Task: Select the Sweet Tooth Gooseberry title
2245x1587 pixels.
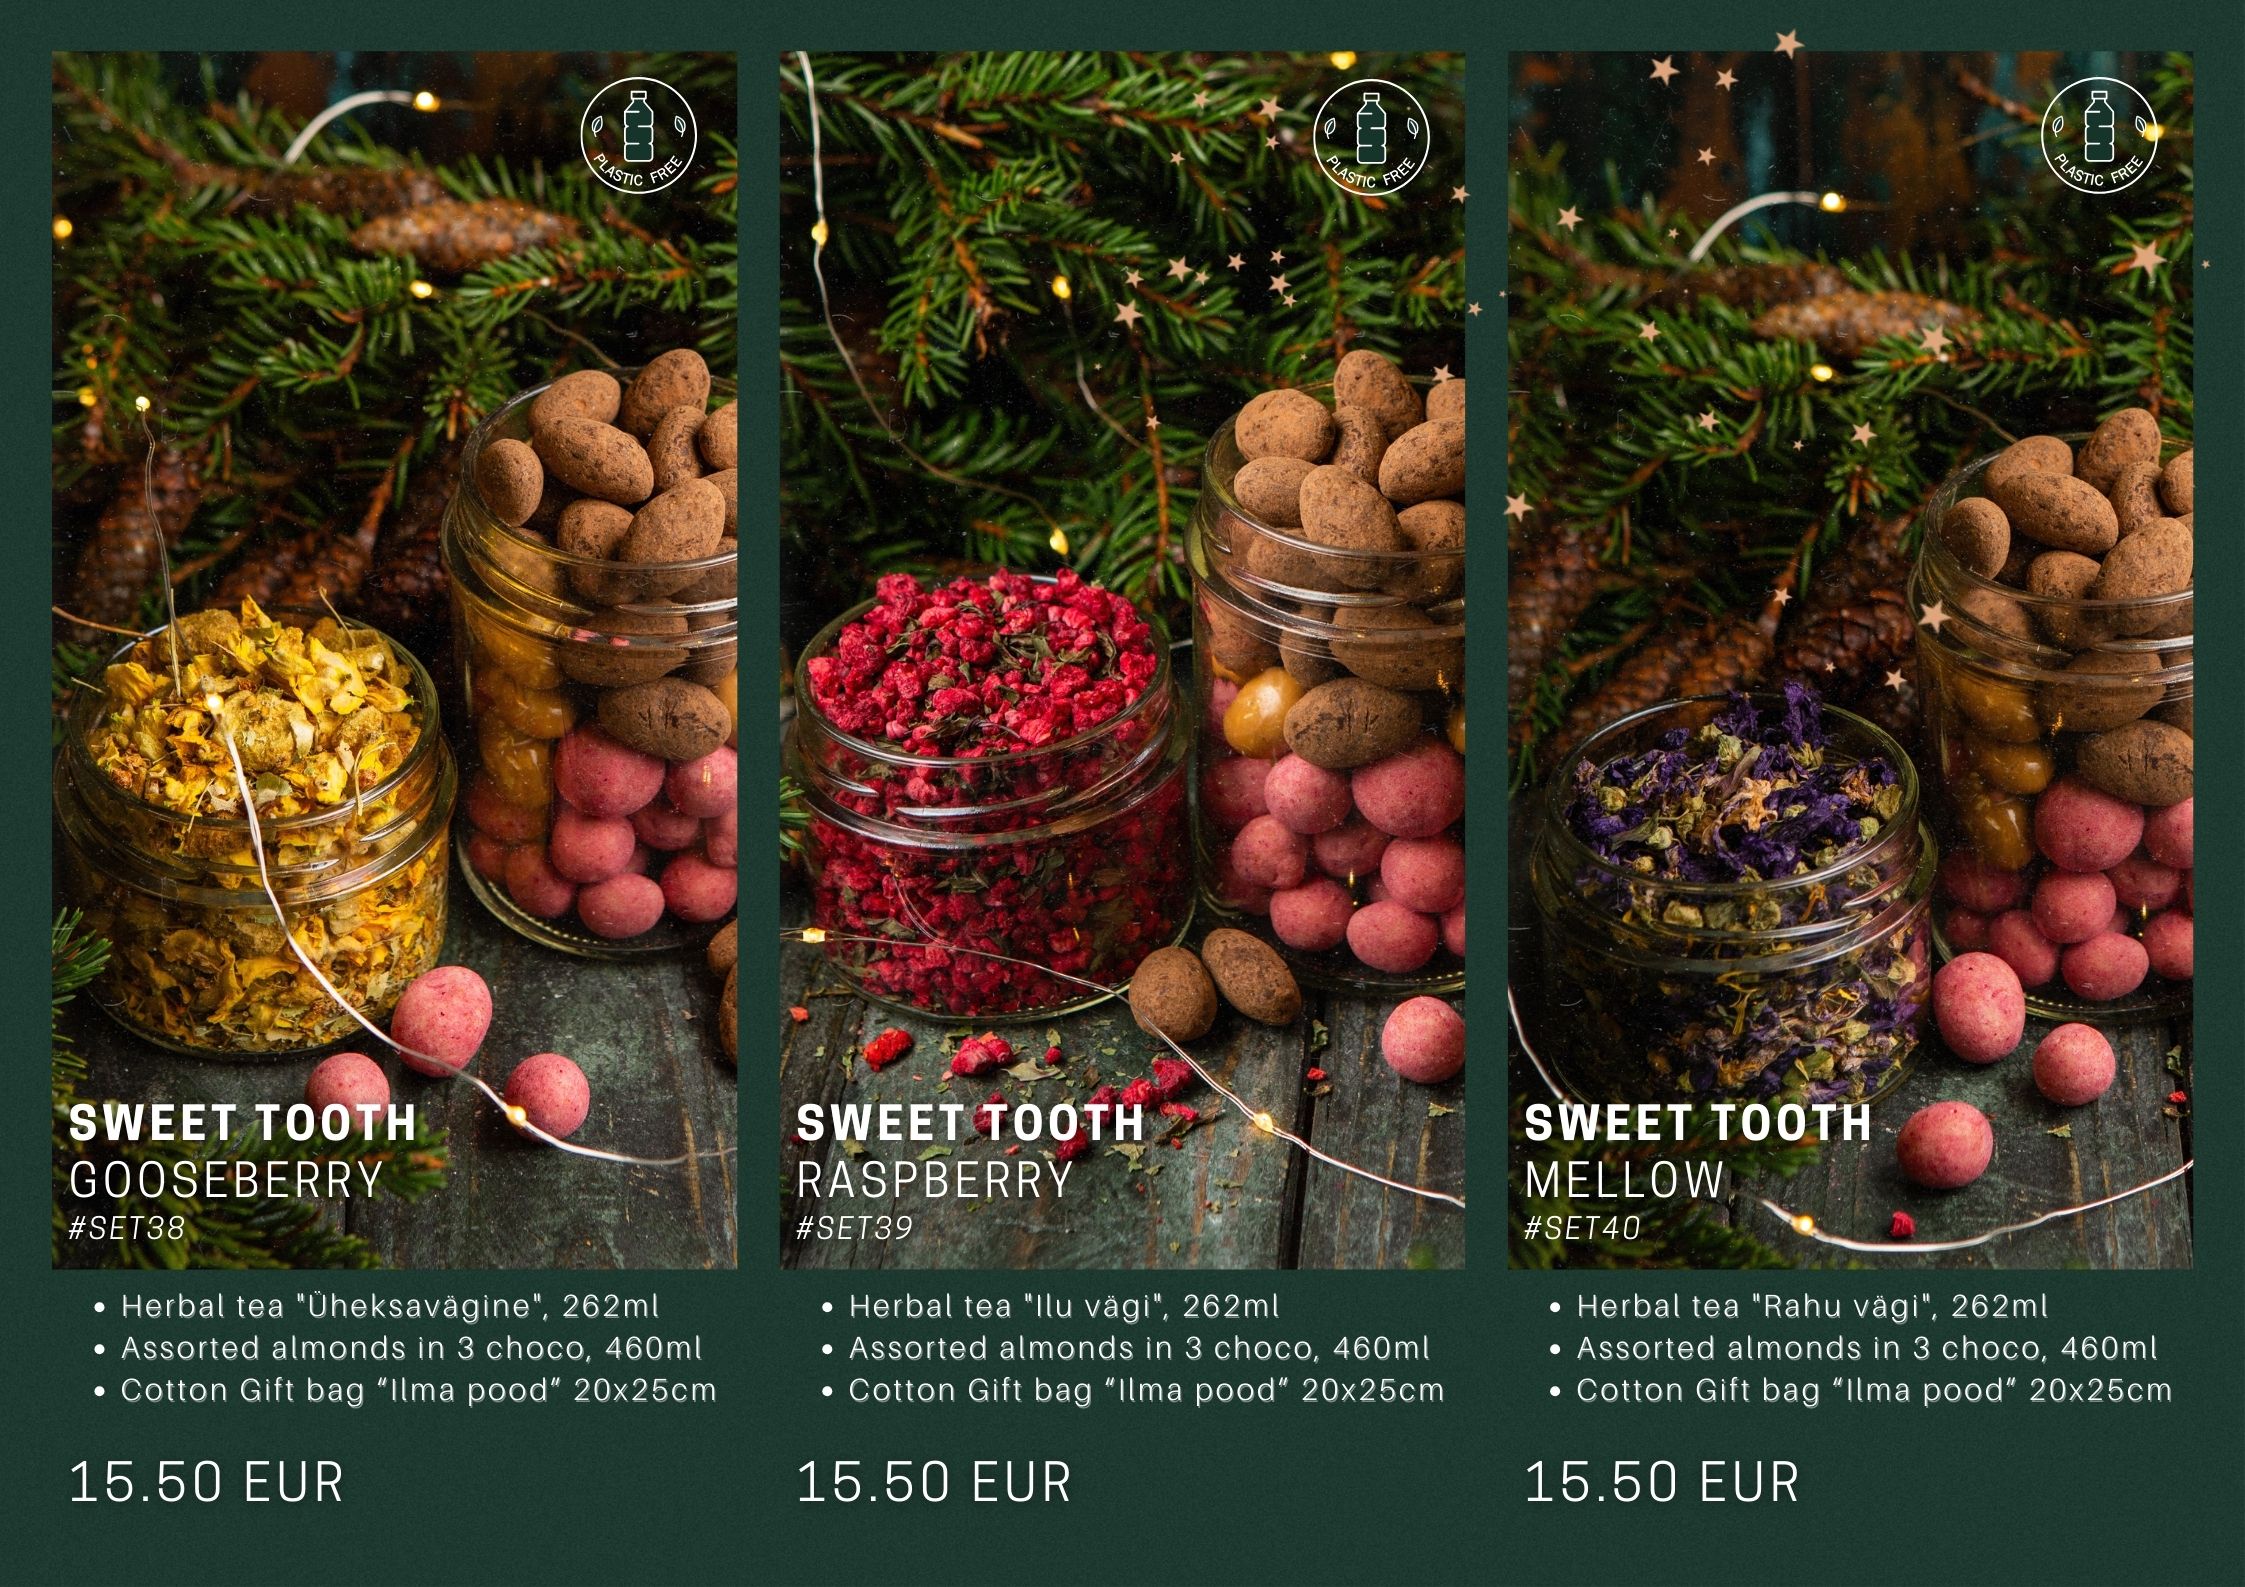Action: click(243, 1152)
